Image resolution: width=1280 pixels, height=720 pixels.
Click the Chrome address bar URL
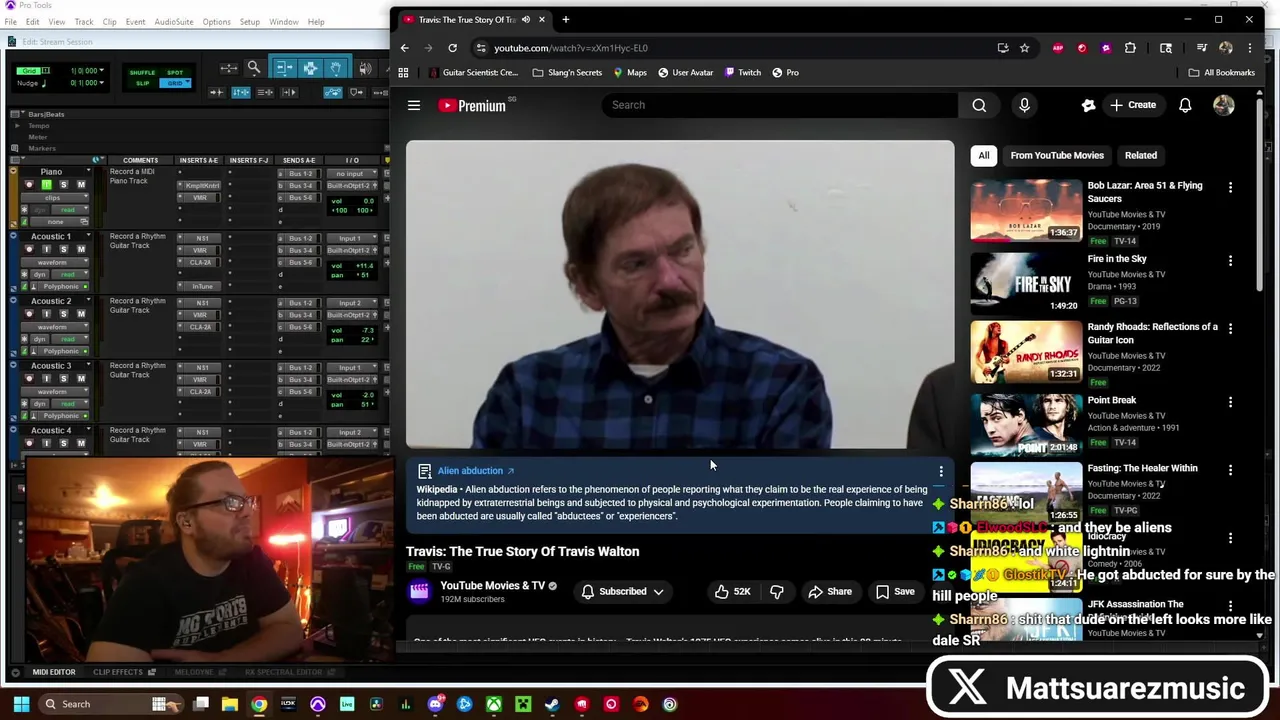pyautogui.click(x=571, y=48)
